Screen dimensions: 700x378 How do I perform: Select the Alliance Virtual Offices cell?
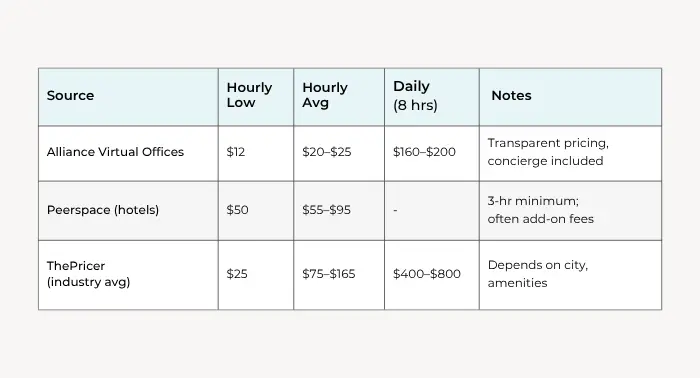pos(128,154)
